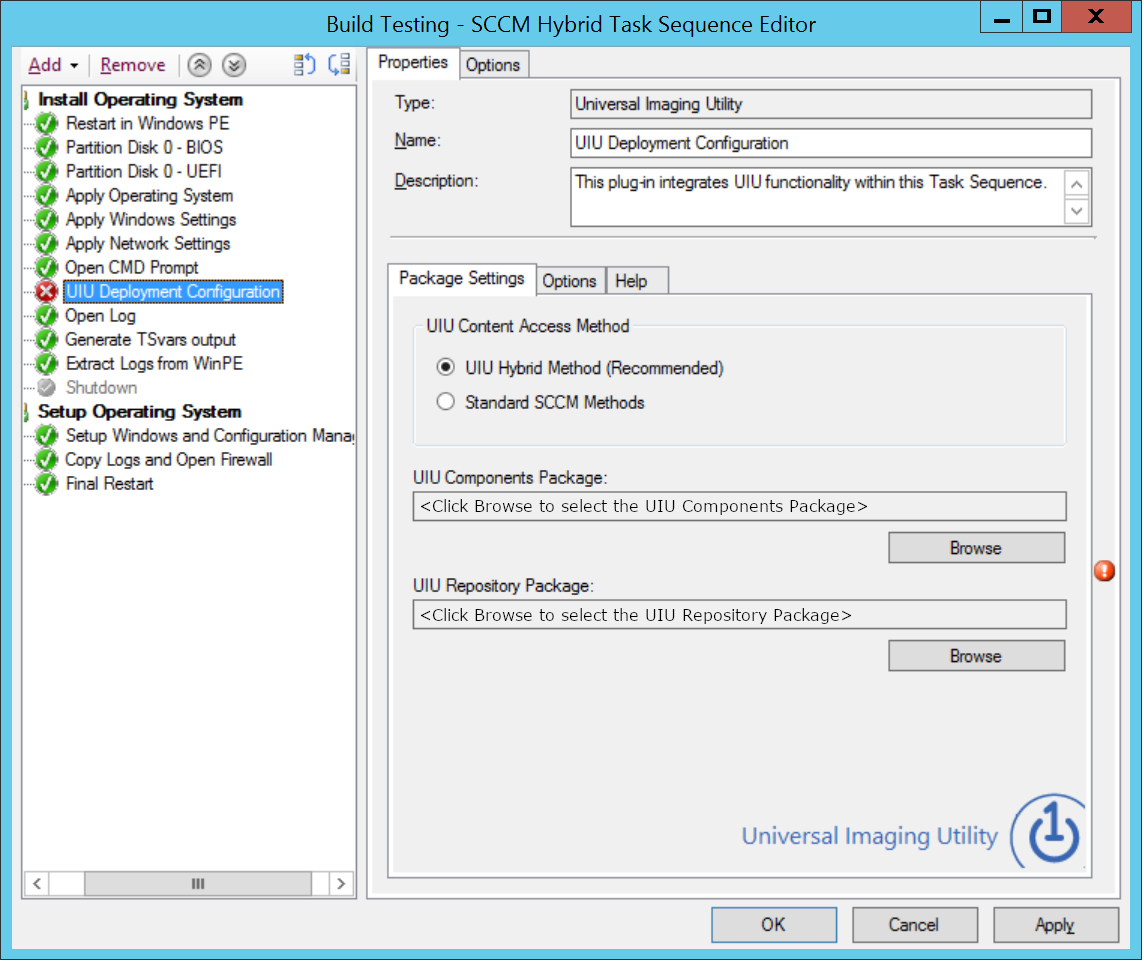Click the task tree scroll right arrow
Screen dimensions: 1144x961
click(341, 884)
